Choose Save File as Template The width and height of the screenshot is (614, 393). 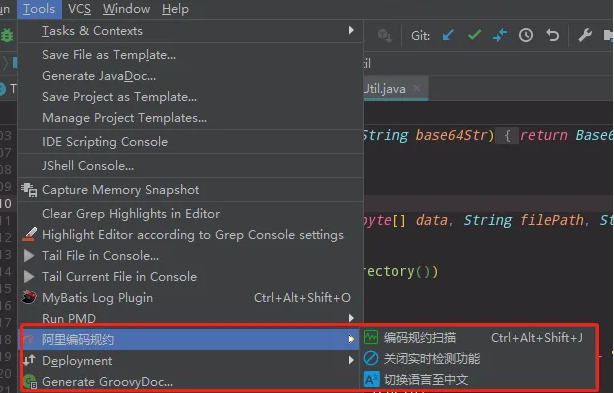190,55
